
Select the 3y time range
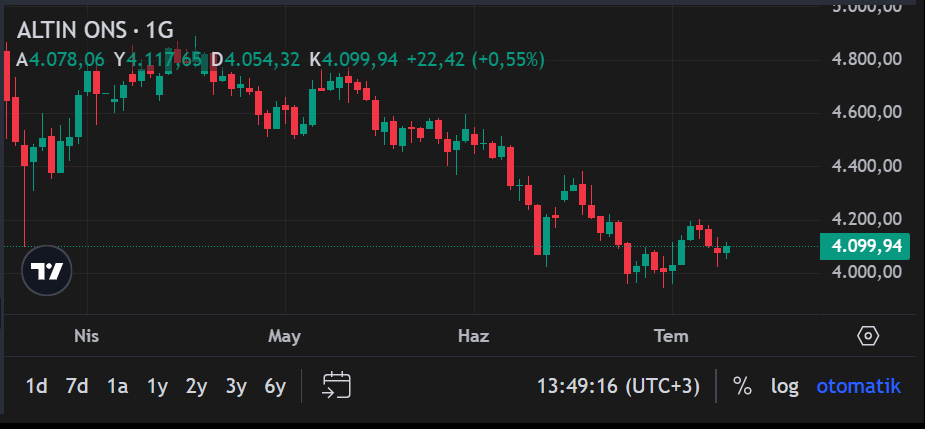click(236, 387)
